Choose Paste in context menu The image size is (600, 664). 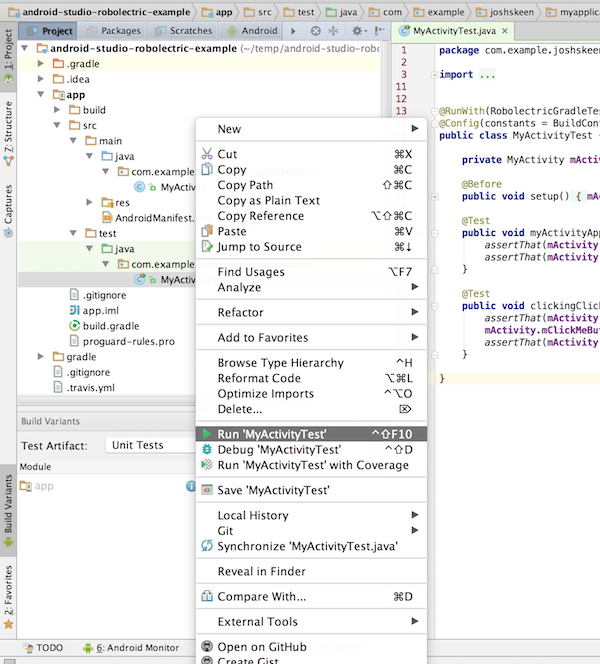pyautogui.click(x=311, y=231)
